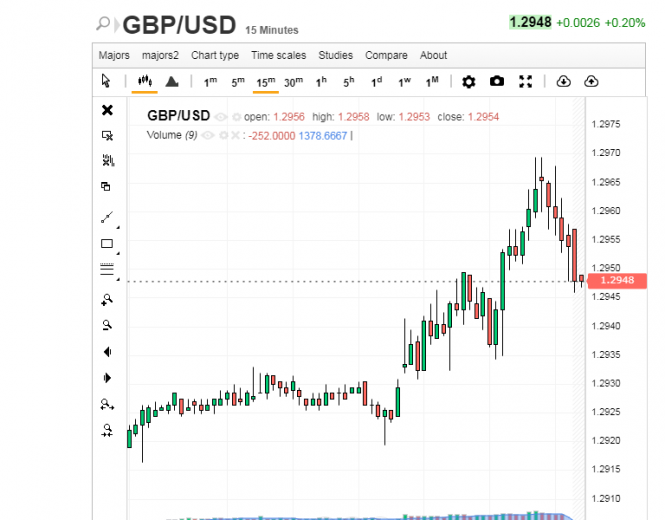
Task: Toggle GBP/USD series visibility eye icon
Action: [221, 117]
